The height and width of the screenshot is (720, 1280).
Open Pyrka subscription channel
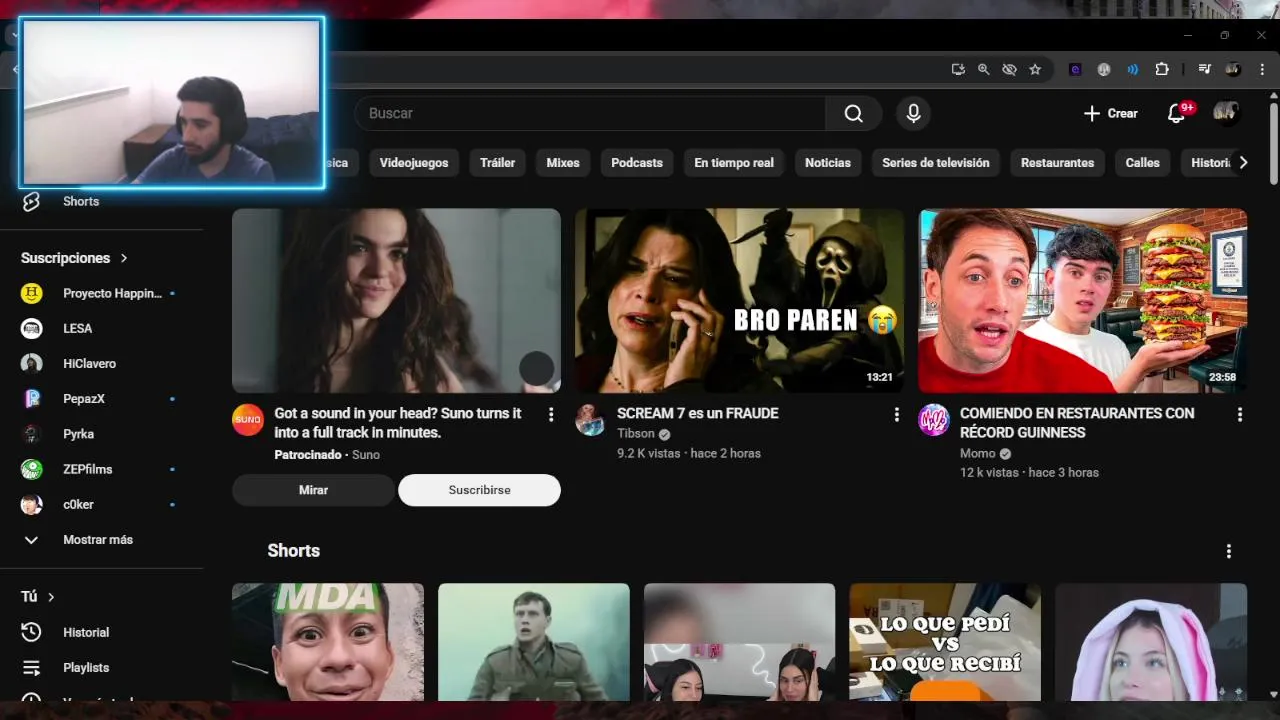pos(102,434)
